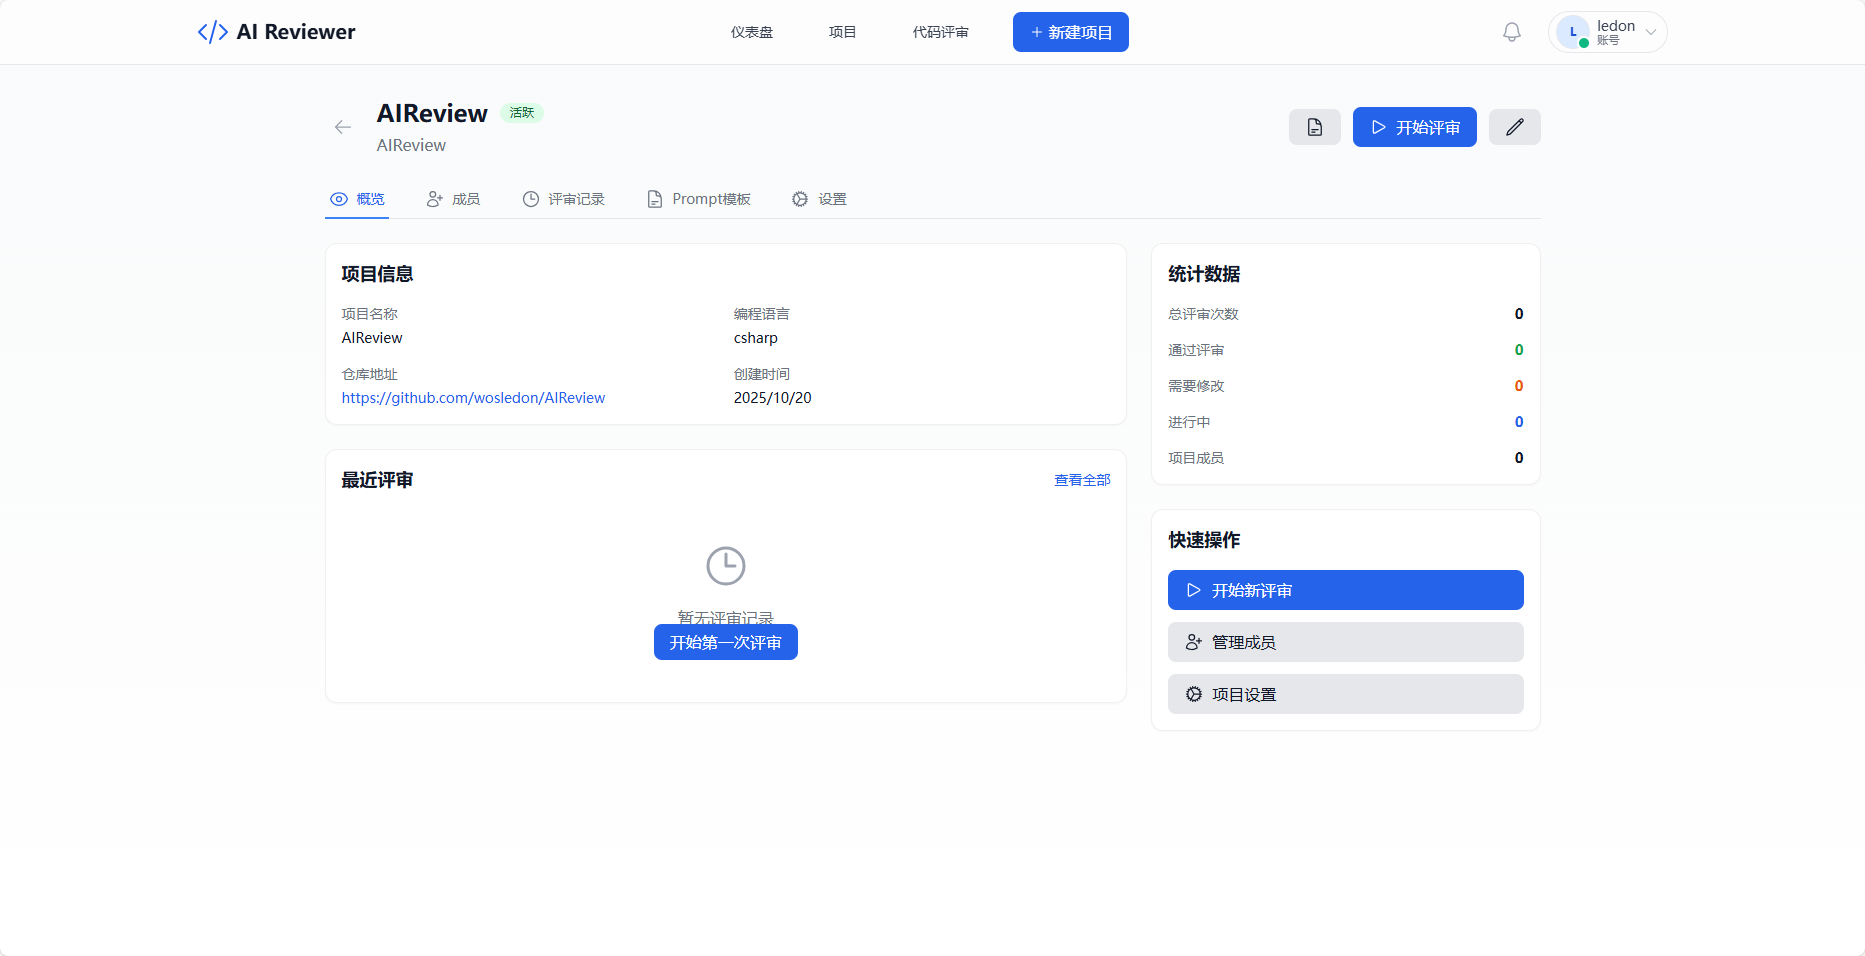Click the AI Reviewer brand text
Image resolution: width=1865 pixels, height=956 pixels.
[296, 32]
